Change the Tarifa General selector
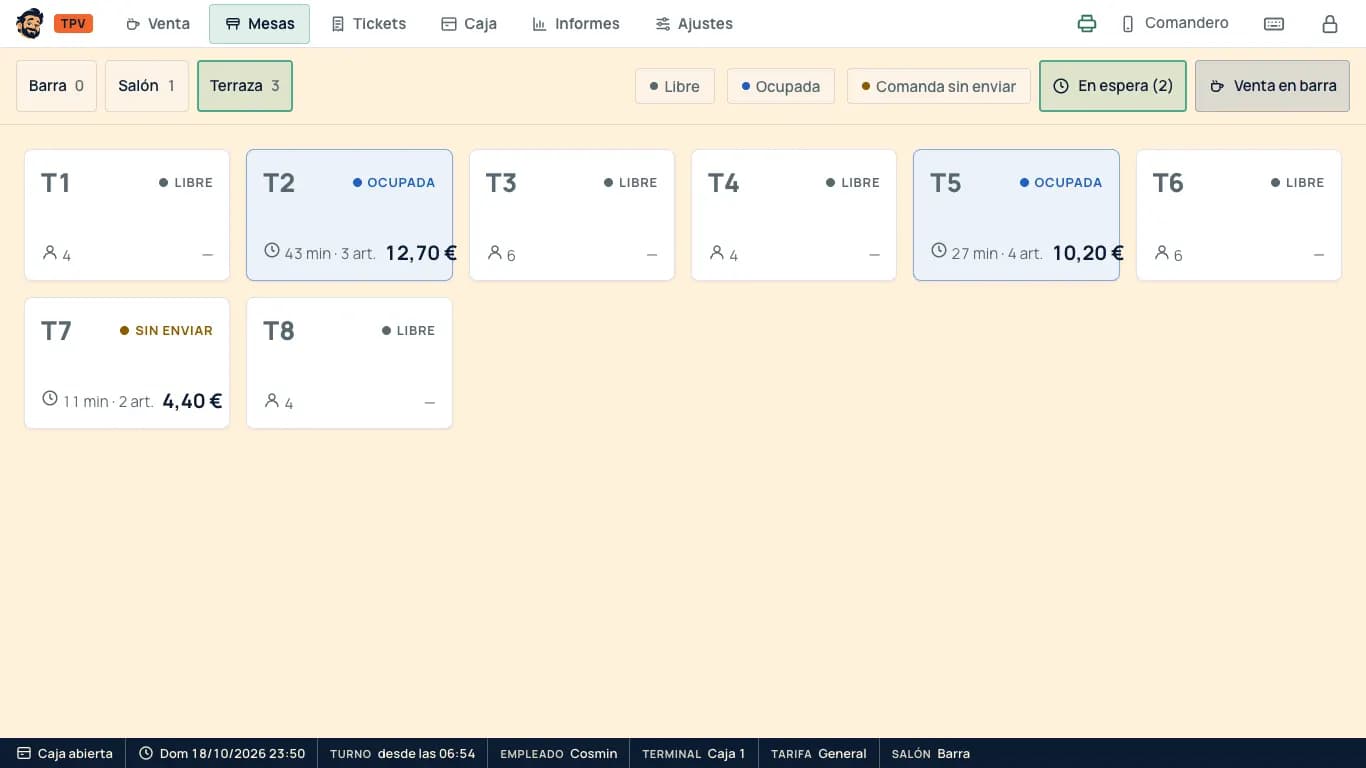This screenshot has width=1366, height=768. pyautogui.click(x=819, y=753)
